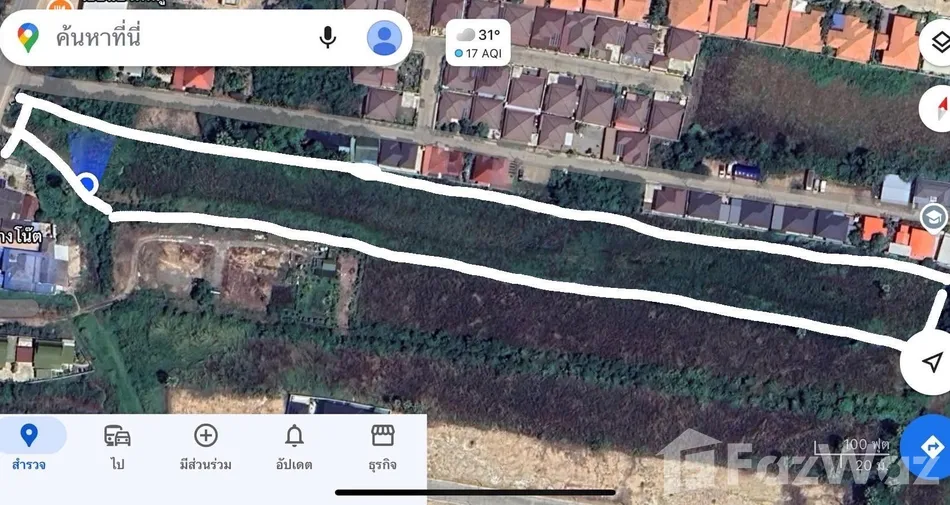Open the ธุรกิจ tab

coord(382,447)
